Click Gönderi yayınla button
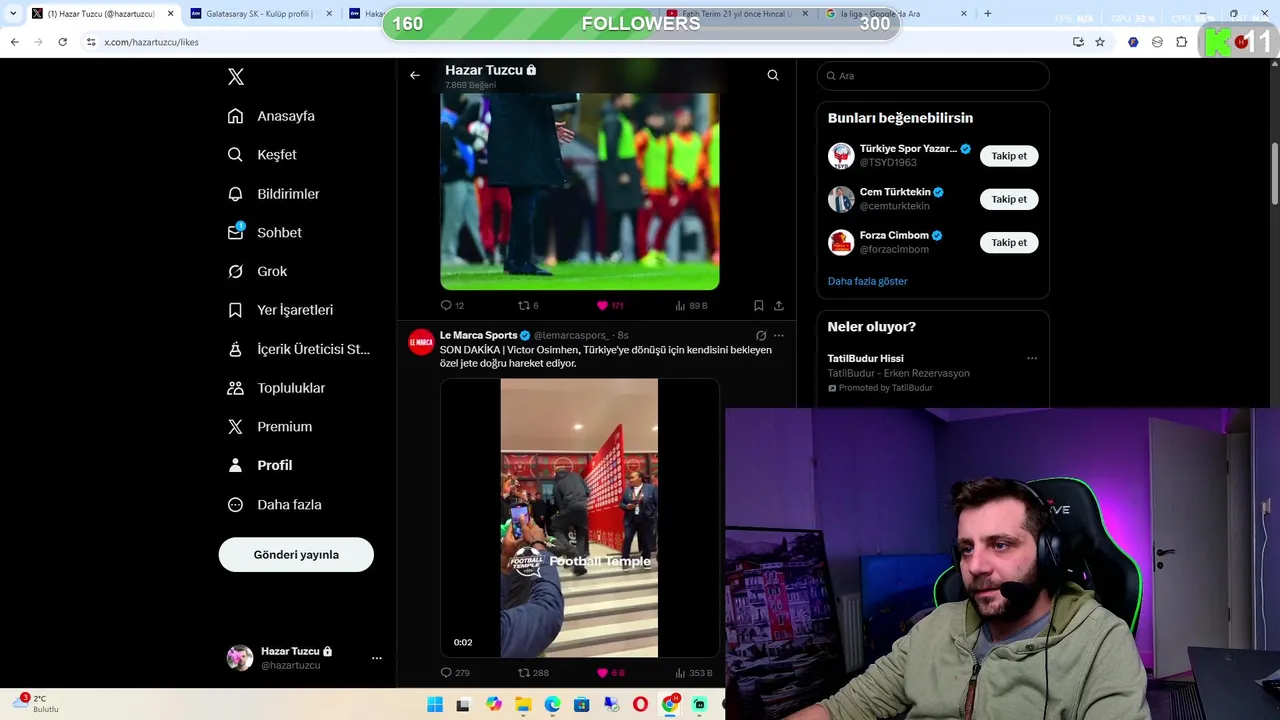 point(296,555)
